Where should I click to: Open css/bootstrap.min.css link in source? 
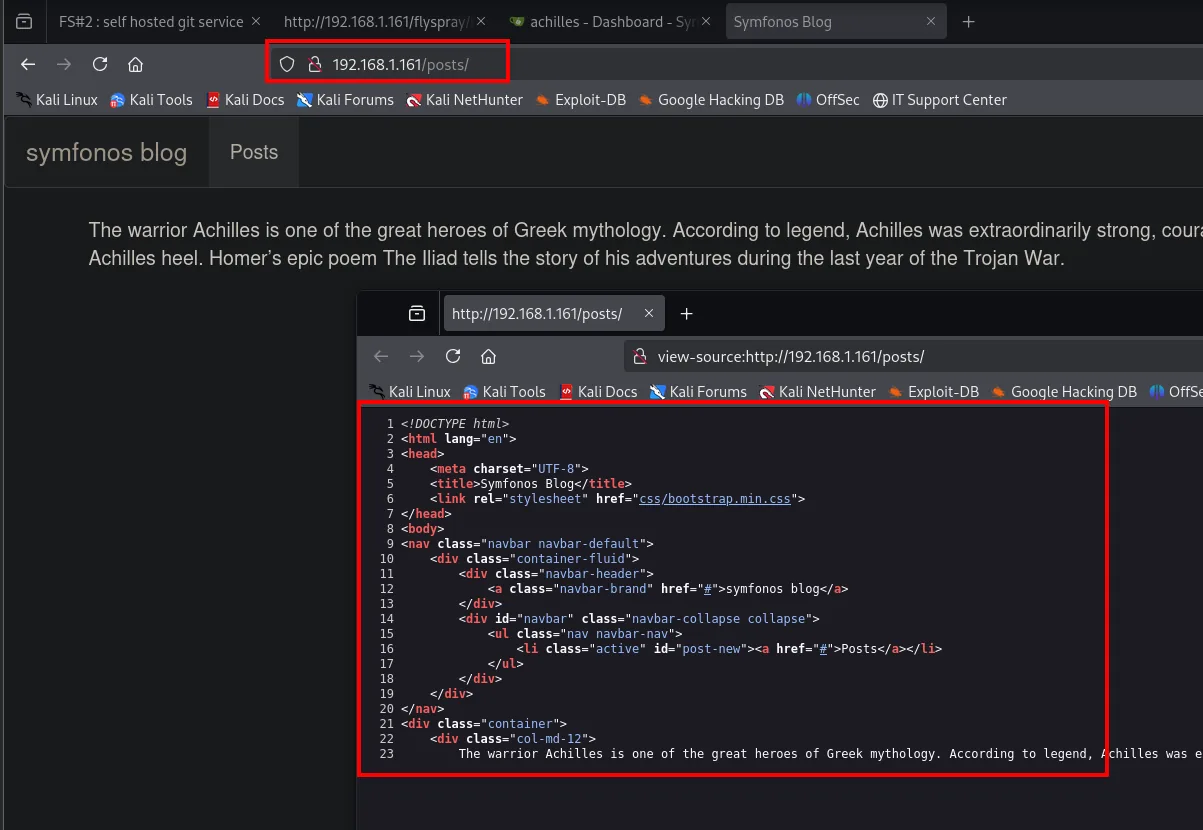click(715, 499)
